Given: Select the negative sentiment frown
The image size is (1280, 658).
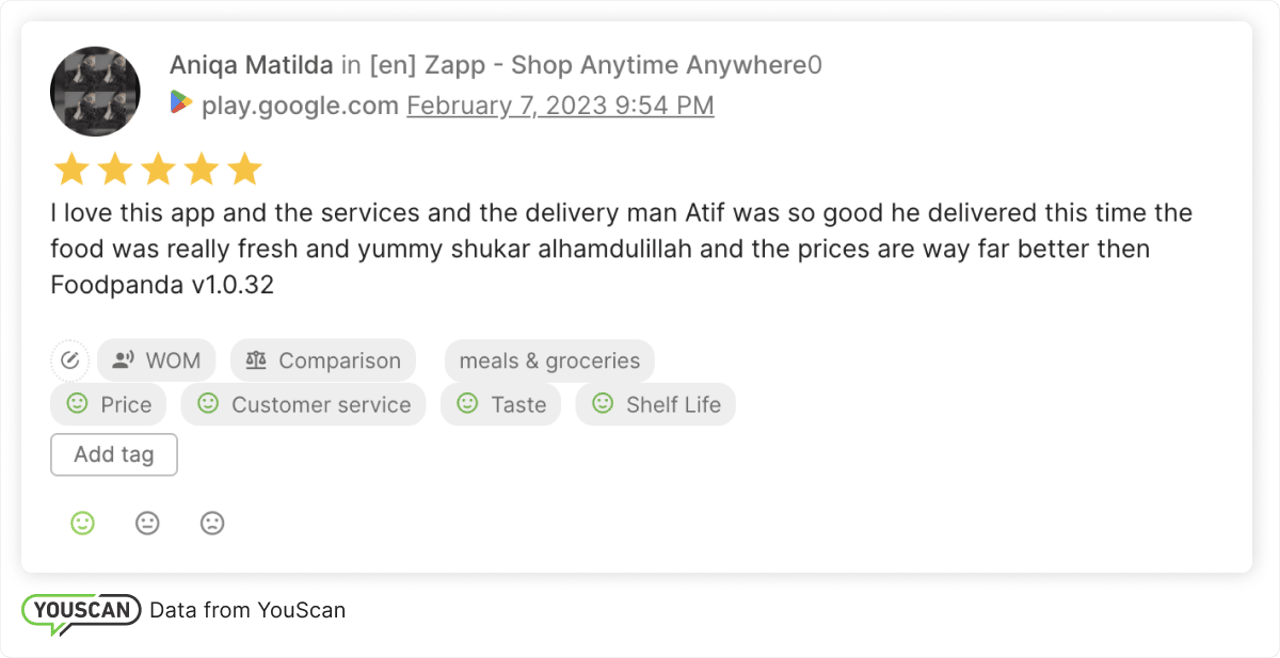Looking at the screenshot, I should point(212,523).
